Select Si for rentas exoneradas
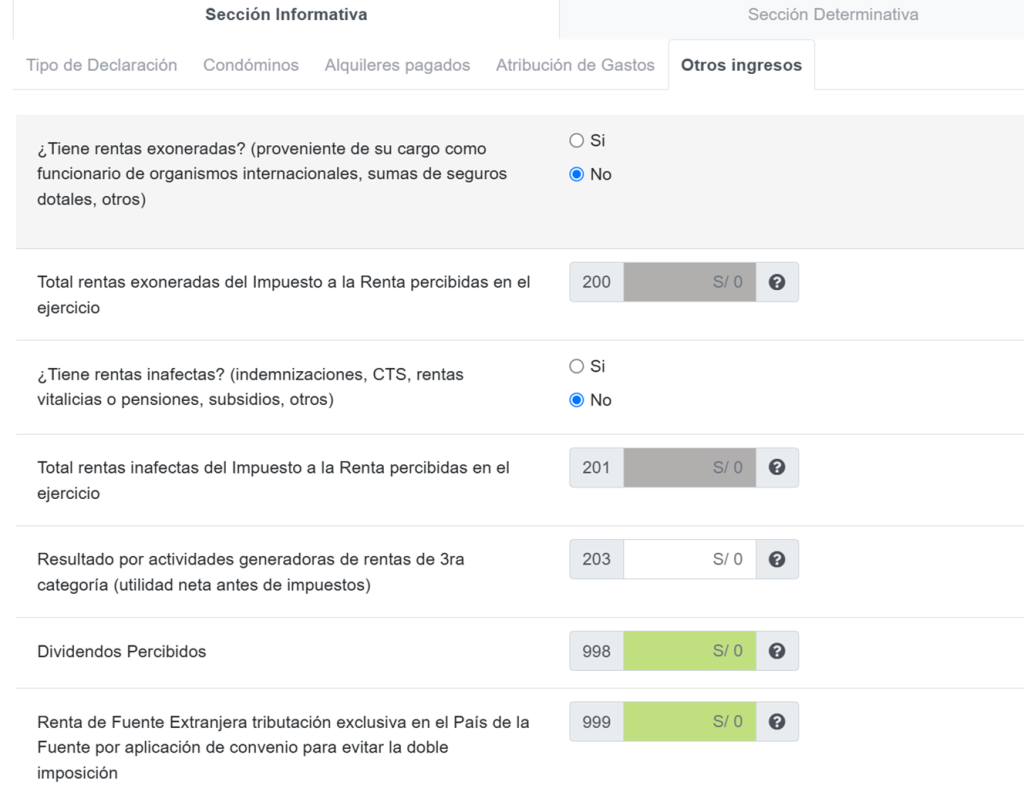Screen dimensions: 1024x789 coord(576,140)
